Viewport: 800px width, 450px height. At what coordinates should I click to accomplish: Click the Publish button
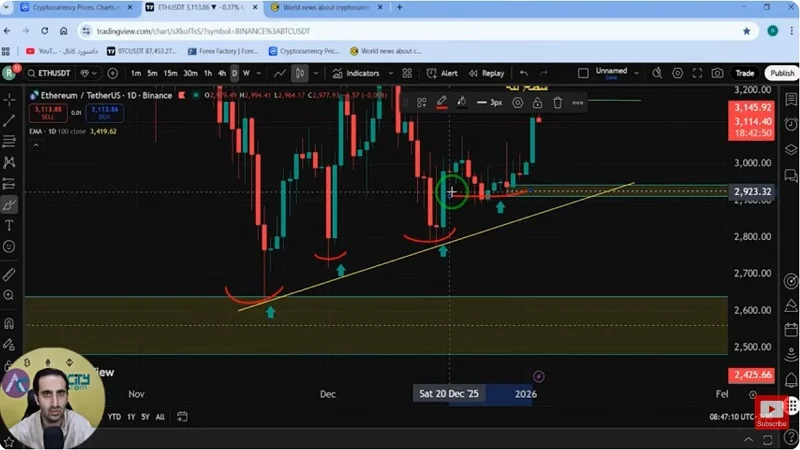[782, 73]
